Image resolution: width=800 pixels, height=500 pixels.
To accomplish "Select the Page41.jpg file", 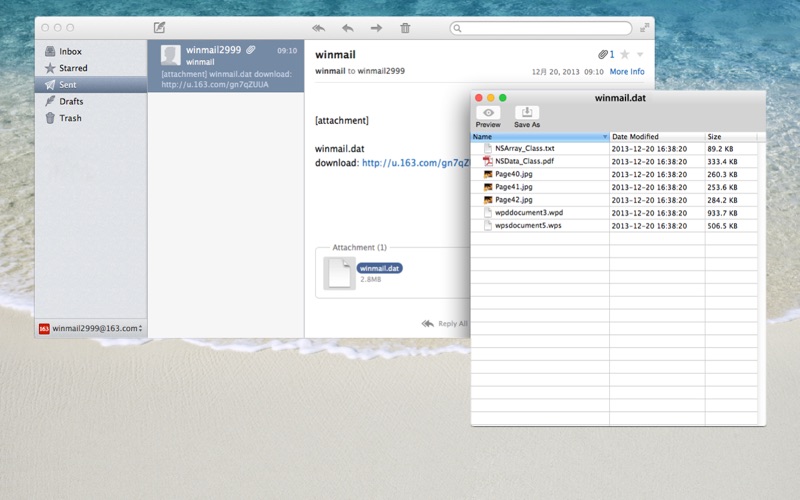I will click(x=514, y=187).
